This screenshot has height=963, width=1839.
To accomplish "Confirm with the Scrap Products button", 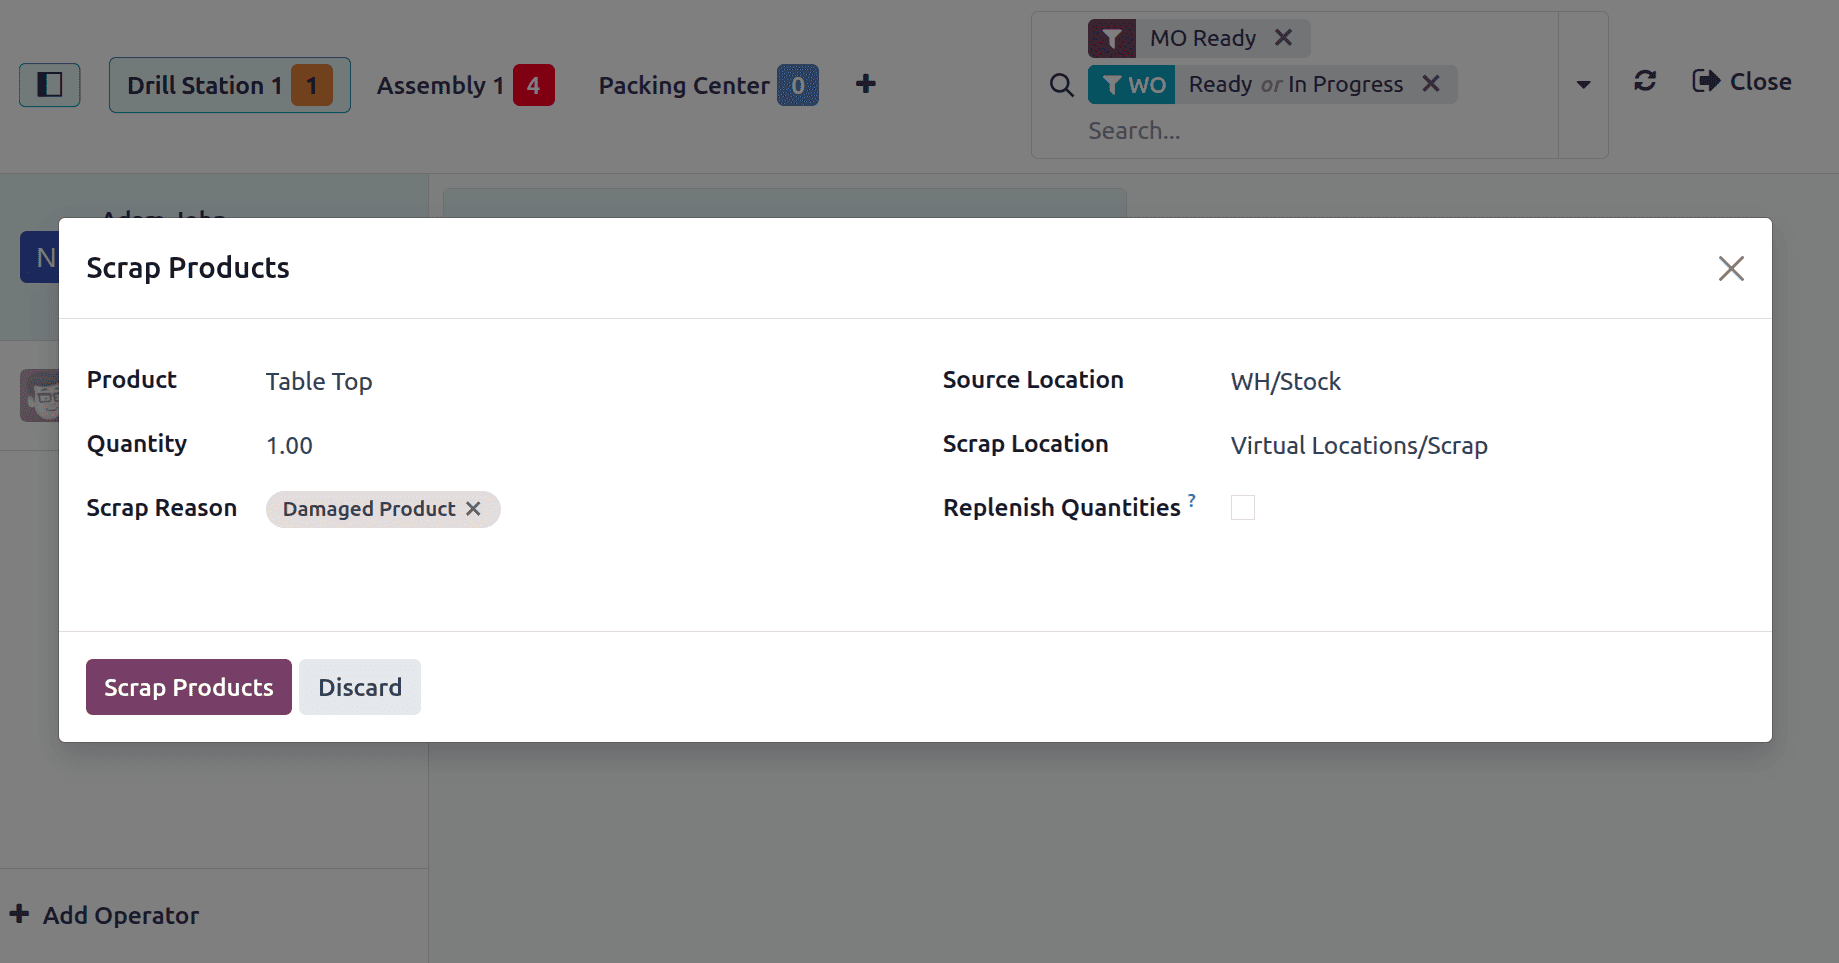I will tap(189, 687).
